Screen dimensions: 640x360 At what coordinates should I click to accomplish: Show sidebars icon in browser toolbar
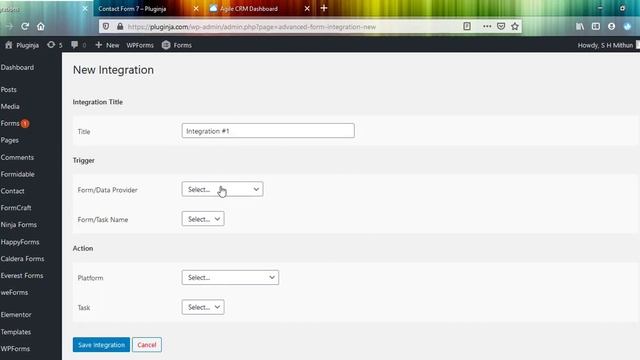click(x=596, y=27)
